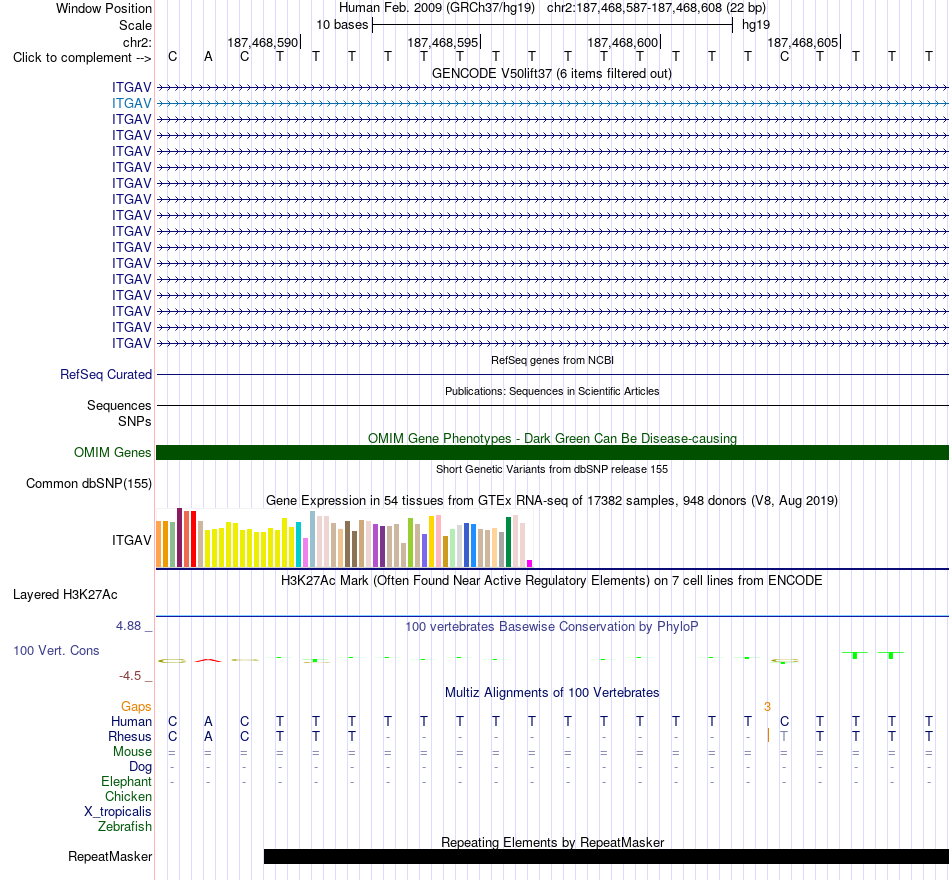Viewport: 950px width, 880px height.
Task: Click the ITGAV label beside GTEx chart
Action: click(131, 541)
